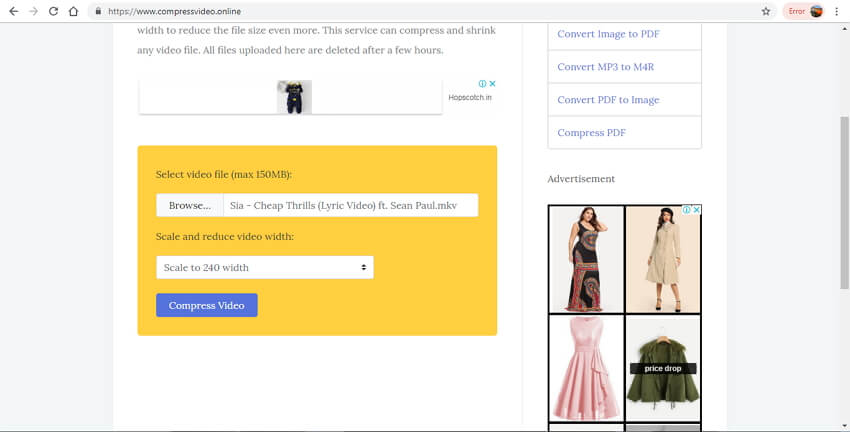Click the selected Sia Cheap Thrills filename field
The height and width of the screenshot is (432, 850).
click(351, 205)
